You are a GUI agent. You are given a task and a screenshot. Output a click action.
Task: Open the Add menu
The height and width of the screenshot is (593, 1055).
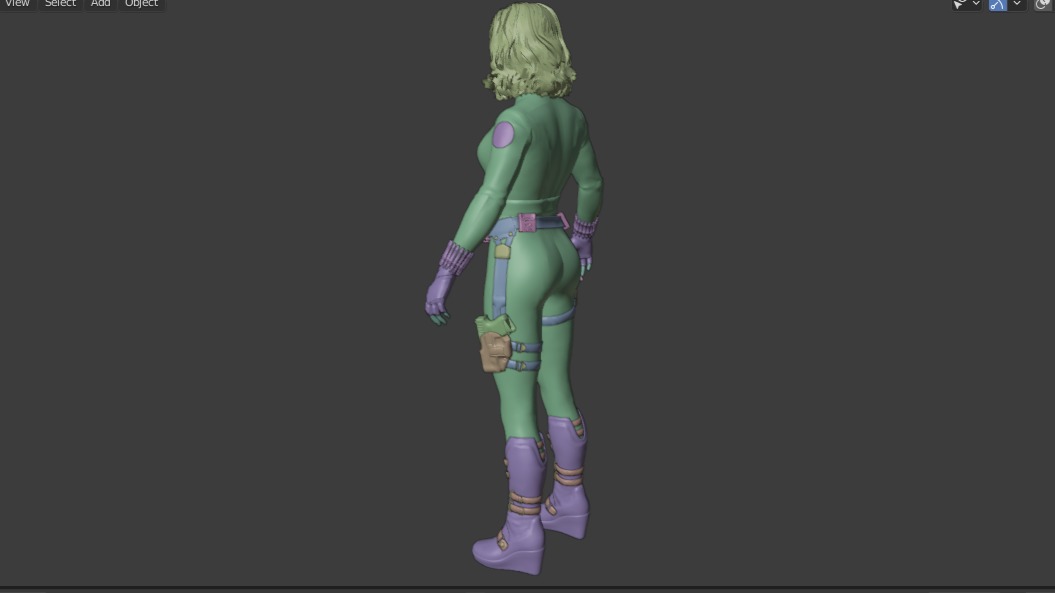[100, 3]
